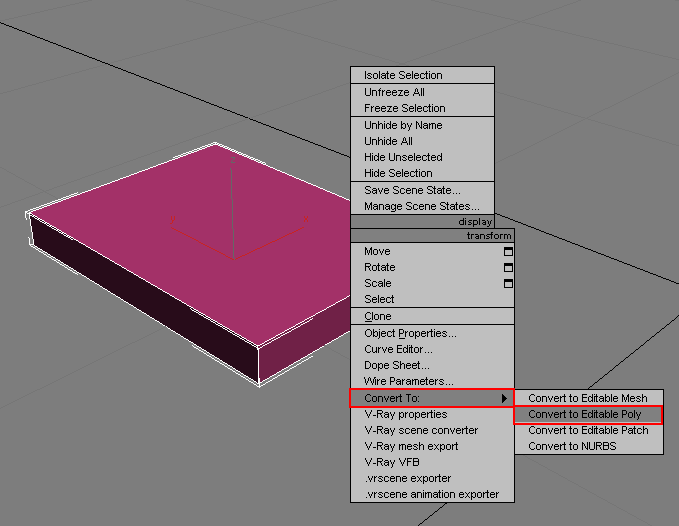The width and height of the screenshot is (679, 526).
Task: Convert object to NURBS
Action: (588, 446)
